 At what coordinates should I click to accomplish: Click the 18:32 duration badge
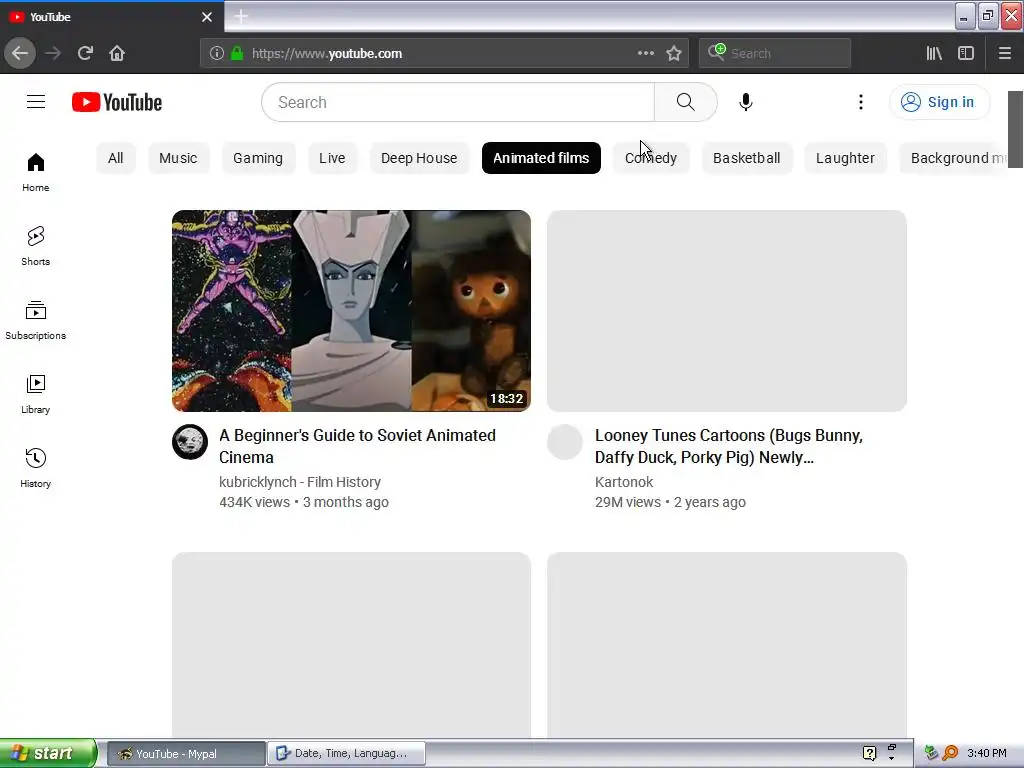click(x=507, y=398)
